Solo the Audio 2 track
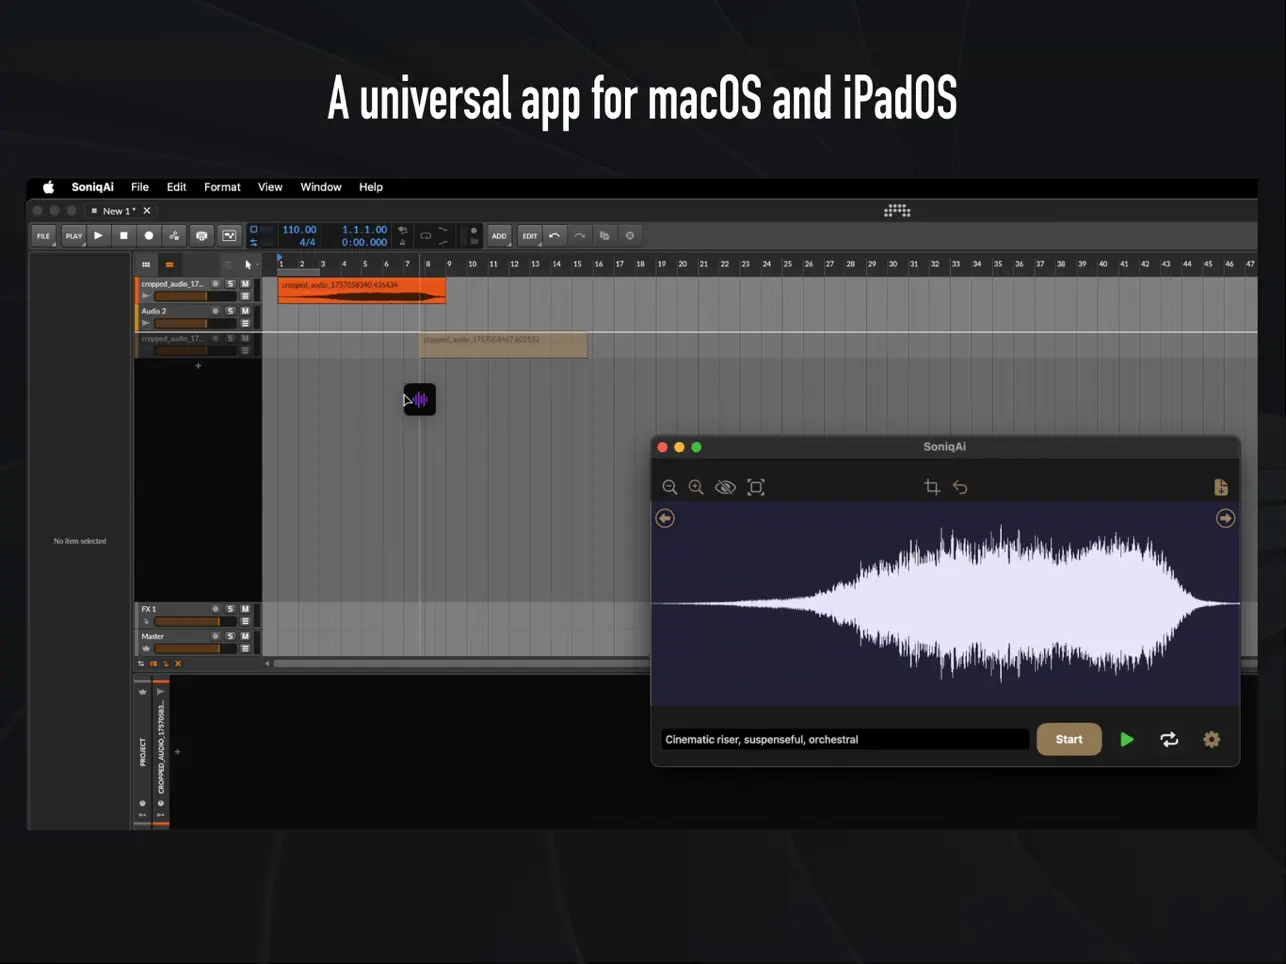The height and width of the screenshot is (964, 1286). click(230, 311)
